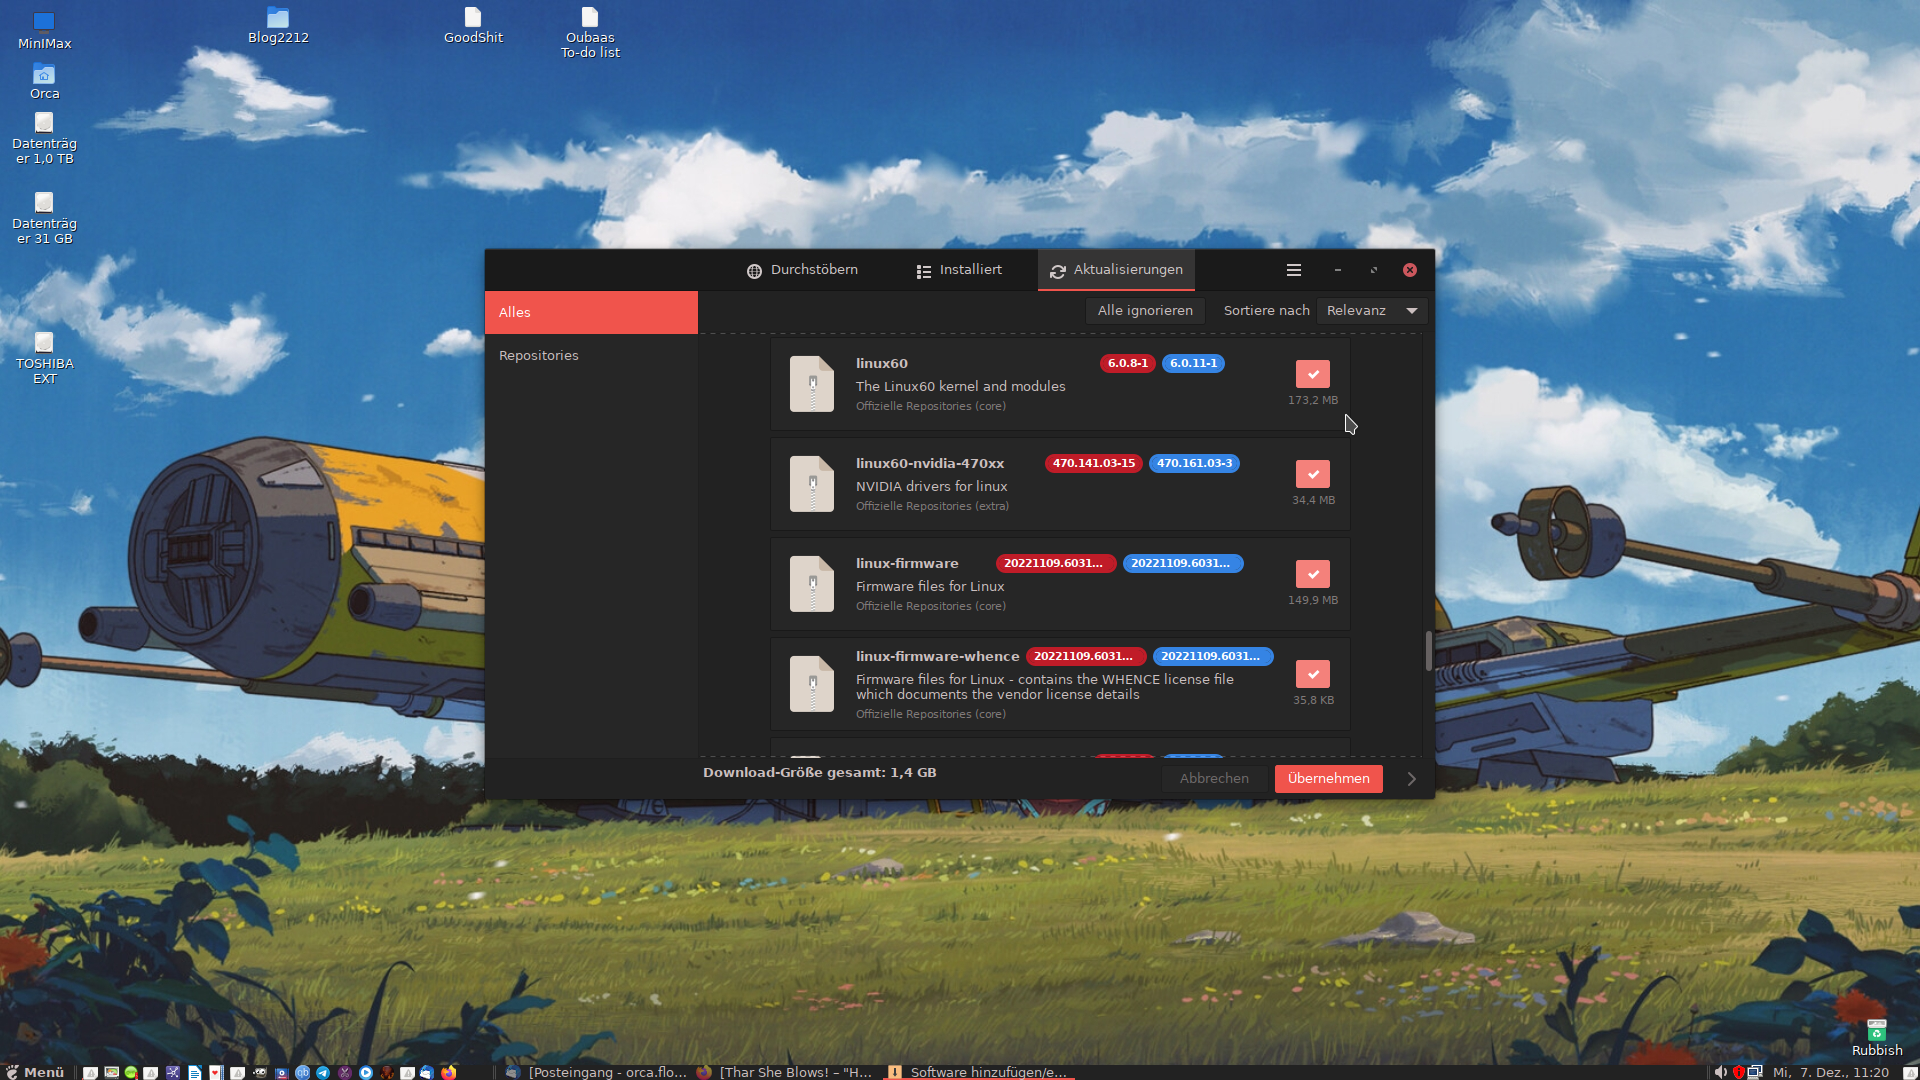The image size is (1920, 1080).
Task: Click the 34,4 MB size of the nvidia package
Action: point(1313,500)
